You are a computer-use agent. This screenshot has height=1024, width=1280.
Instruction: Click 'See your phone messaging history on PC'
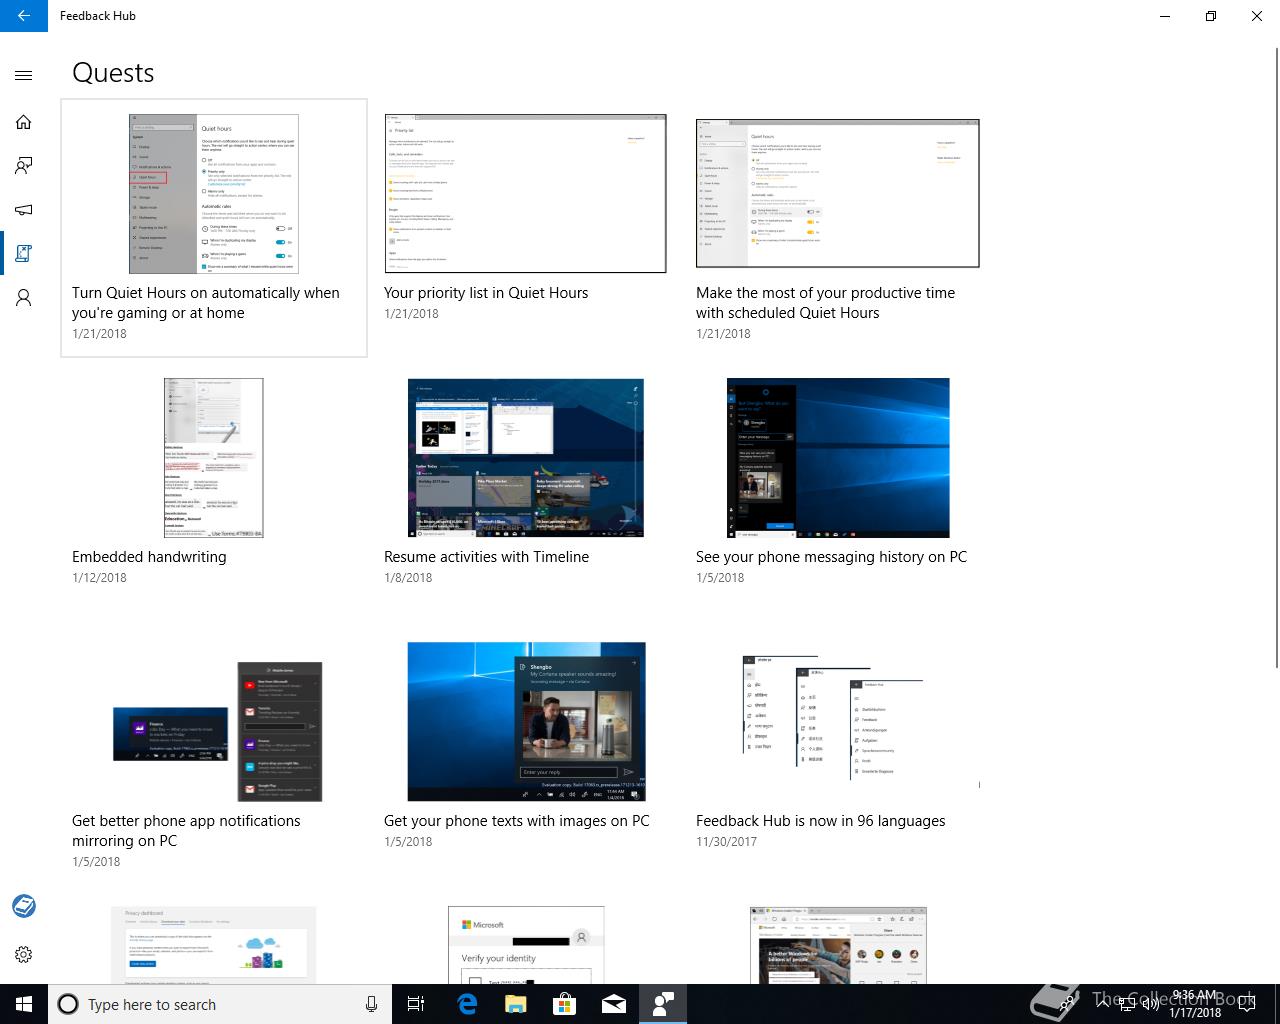[x=831, y=557]
